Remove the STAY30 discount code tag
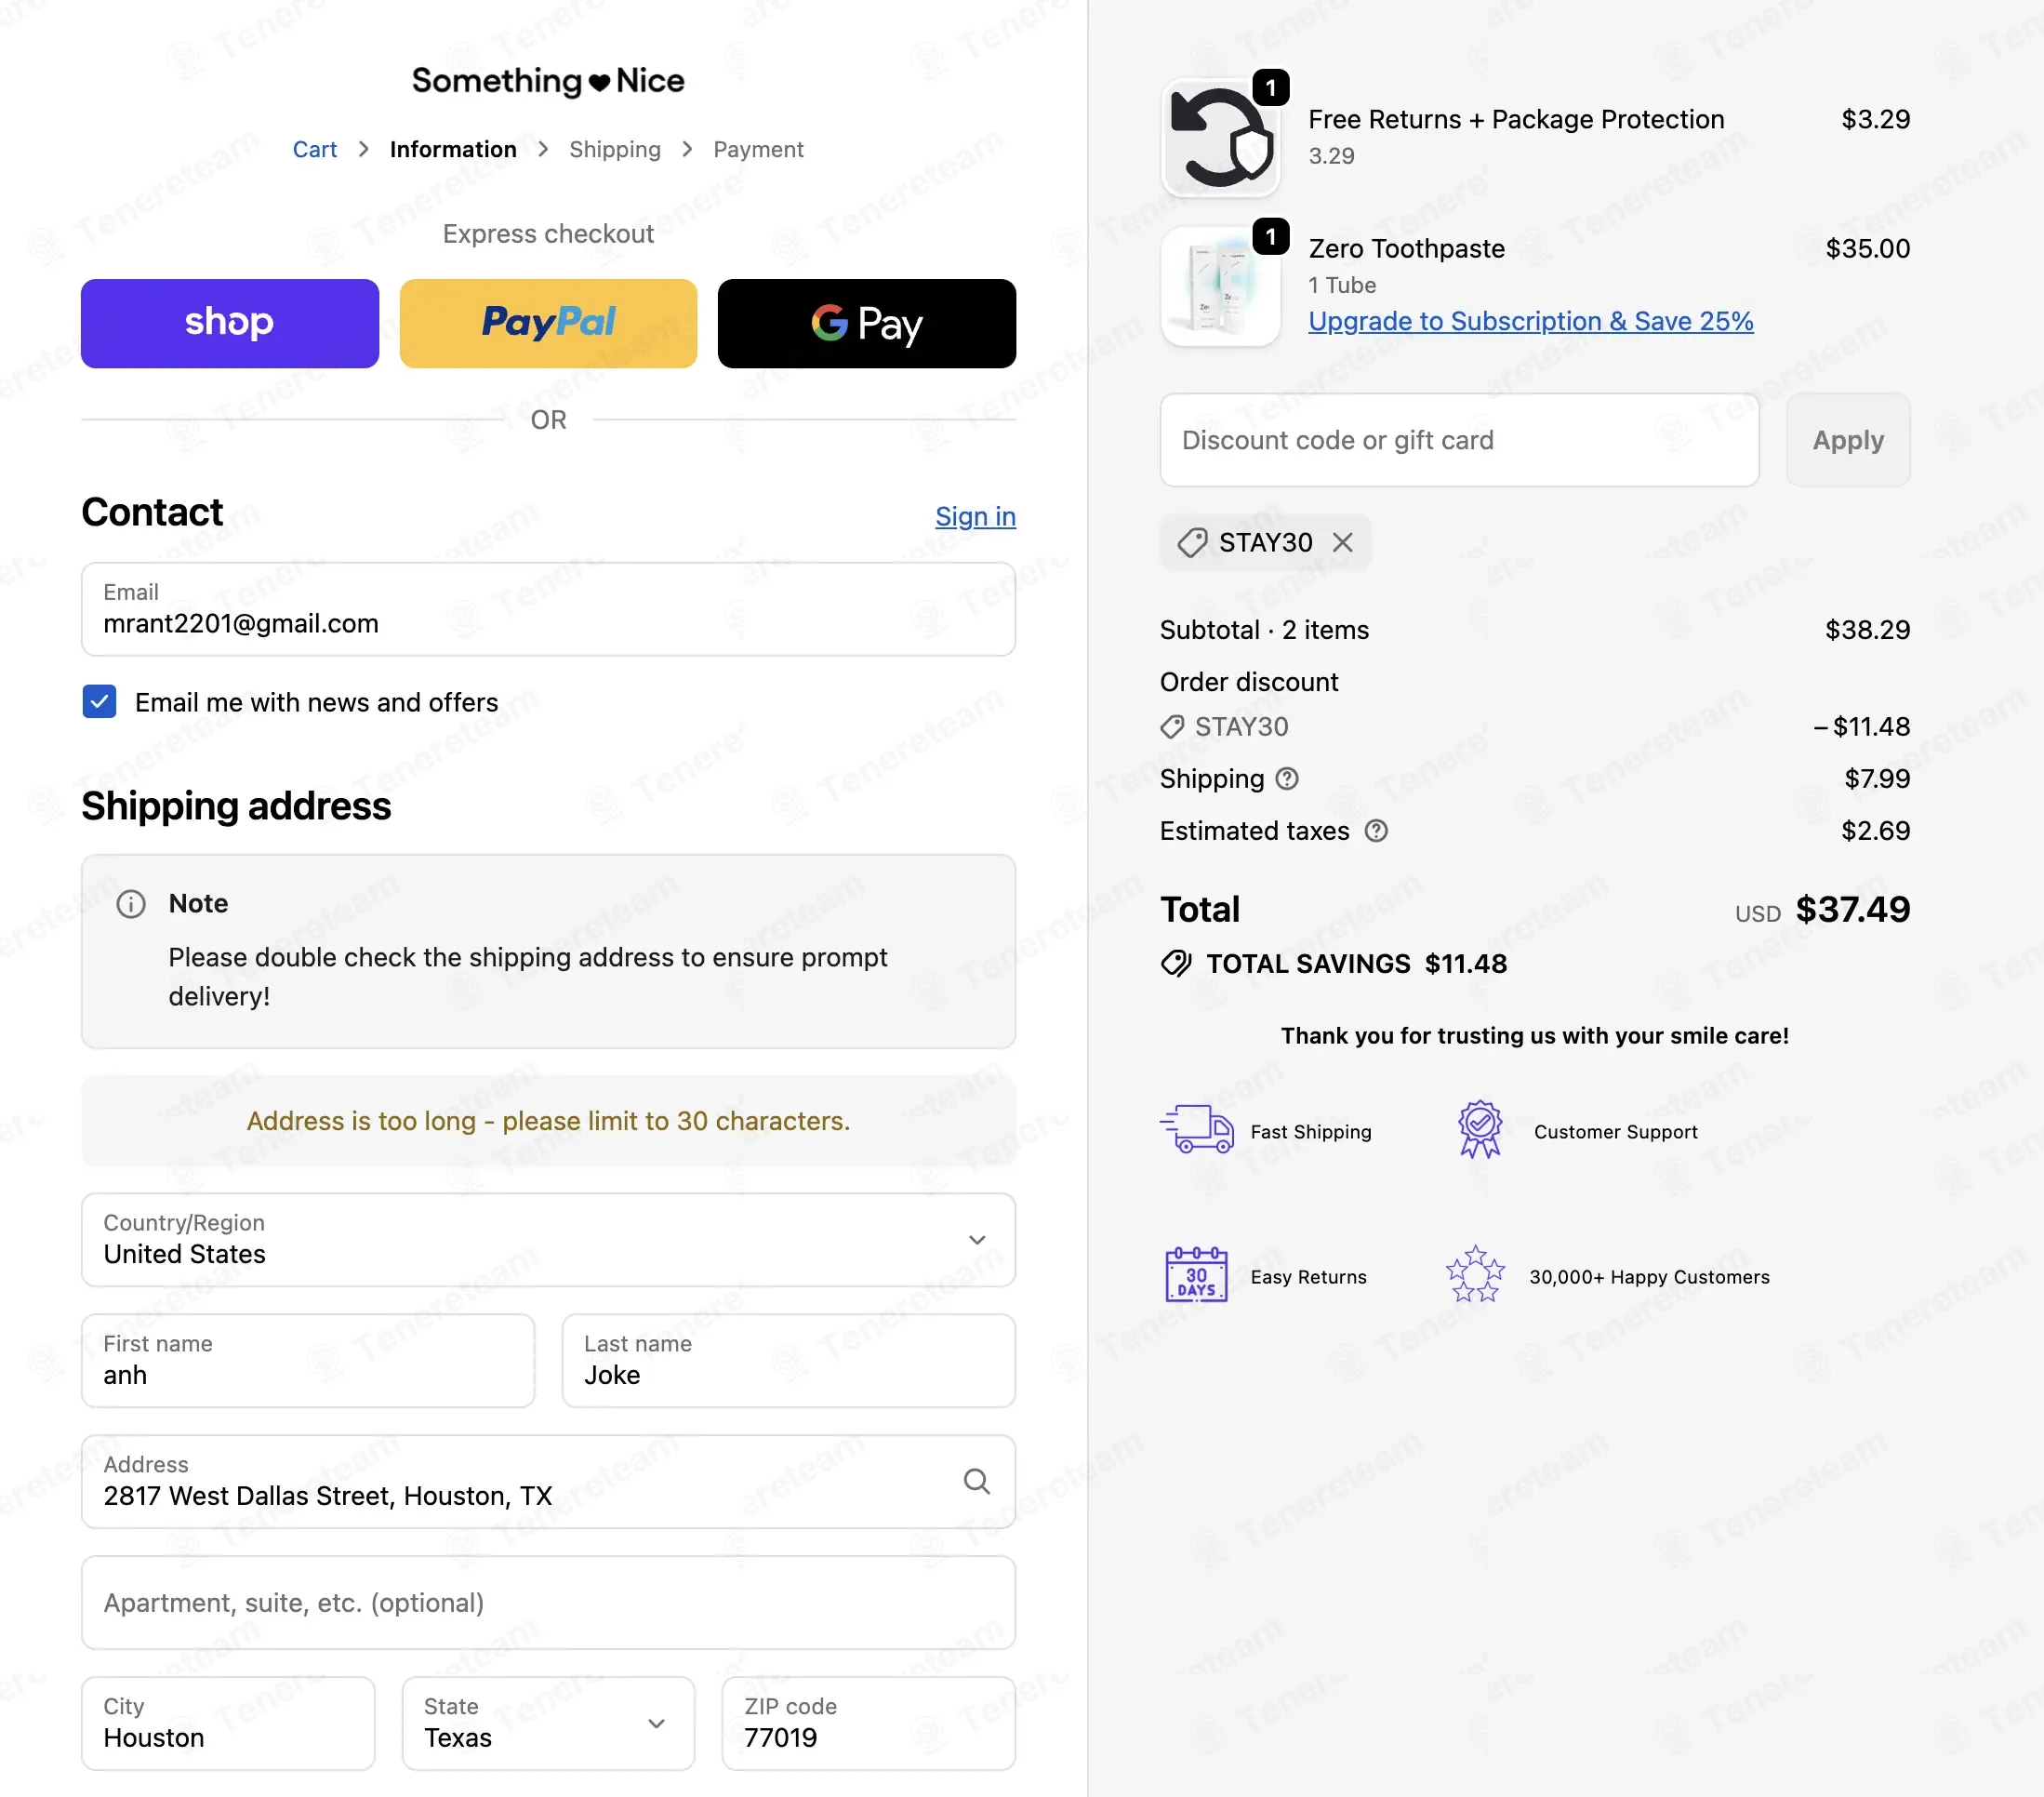This screenshot has height=1797, width=2044. 1342,542
